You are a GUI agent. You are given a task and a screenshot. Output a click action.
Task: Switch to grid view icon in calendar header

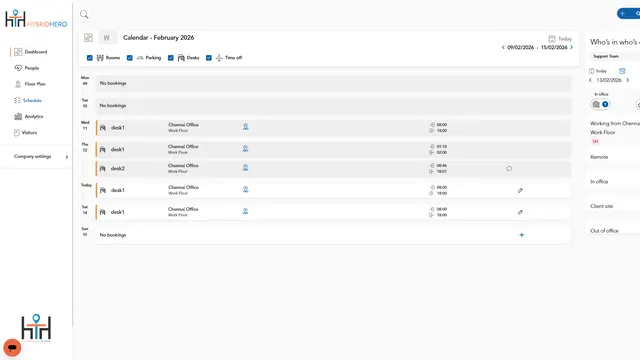coord(88,38)
